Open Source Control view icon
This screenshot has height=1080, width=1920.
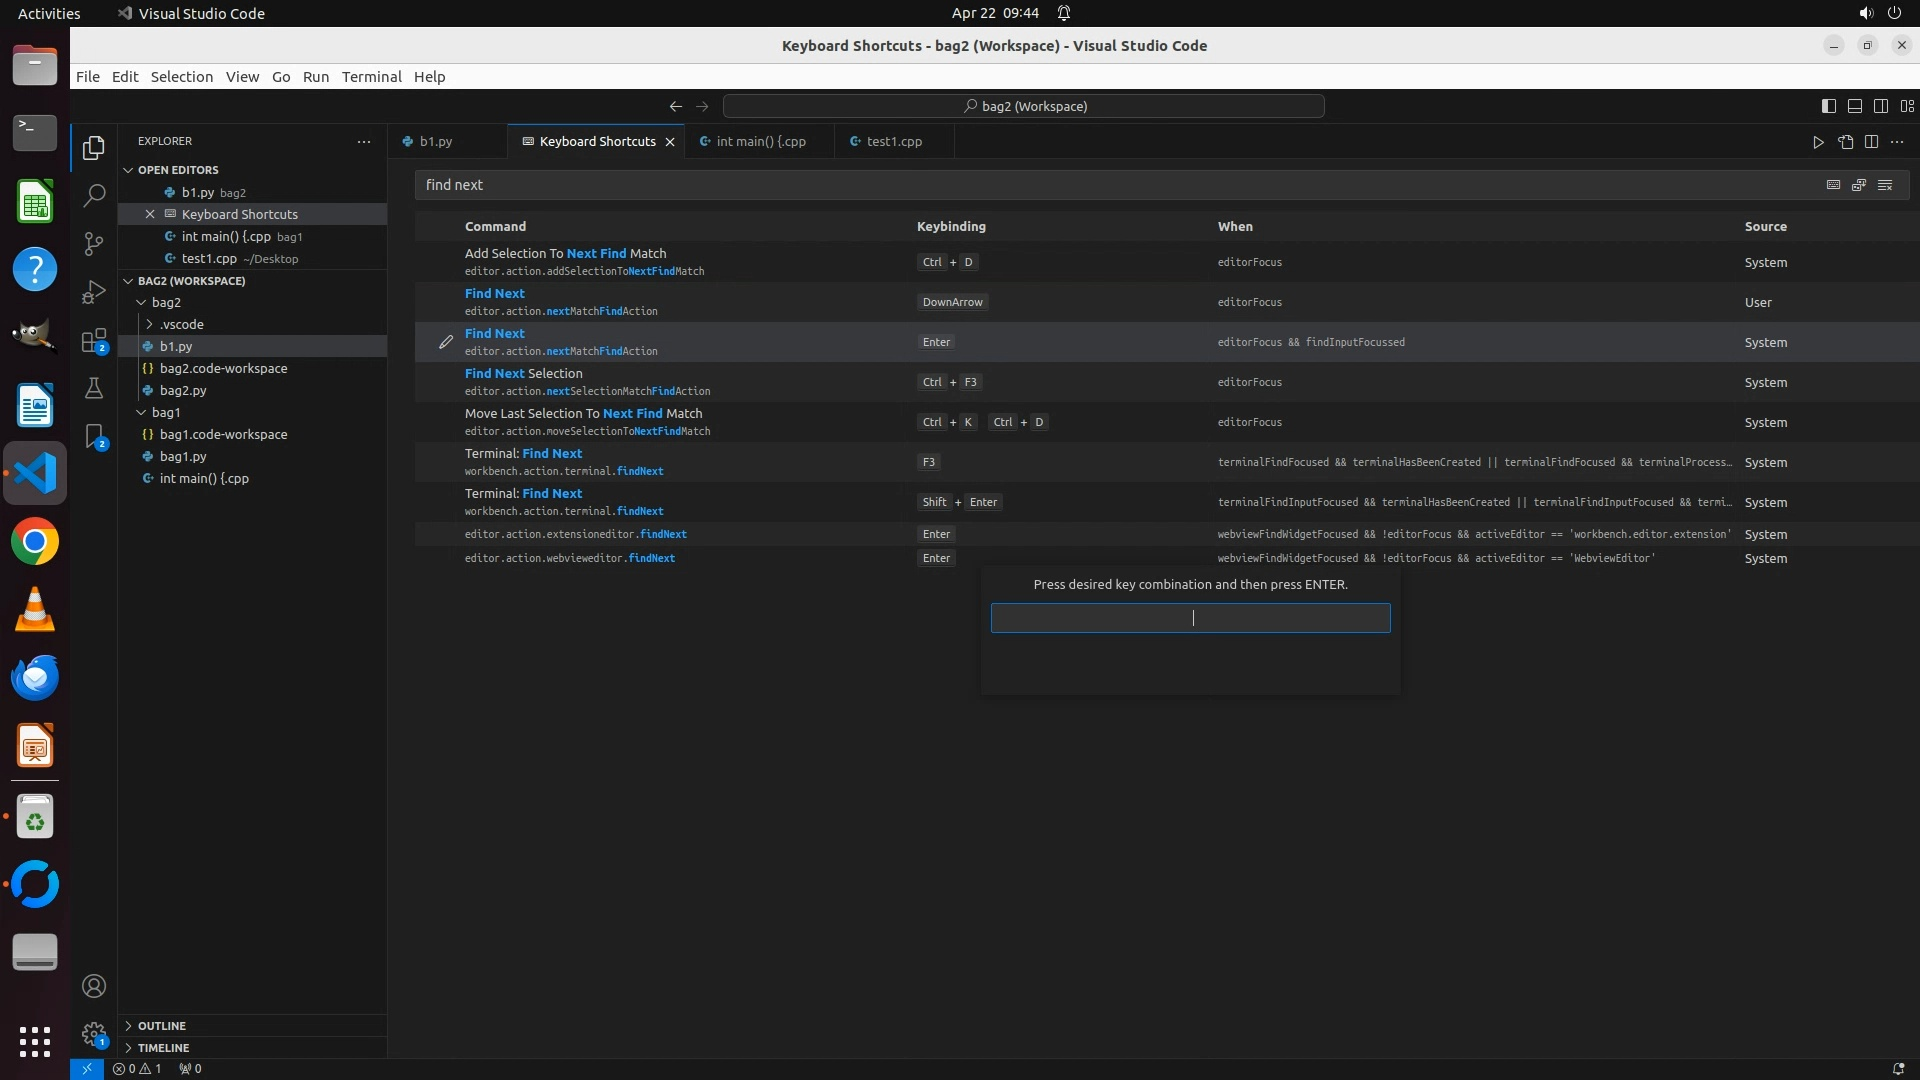tap(94, 244)
